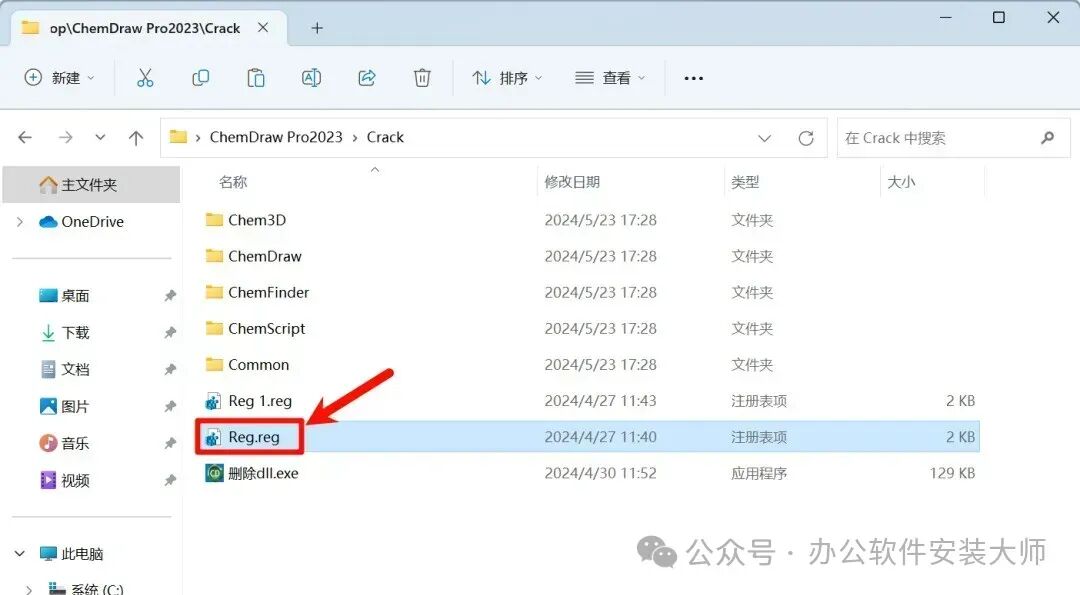Viewport: 1080px width, 595px height.
Task: Unpin 文档 using its pin icon
Action: [x=169, y=370]
